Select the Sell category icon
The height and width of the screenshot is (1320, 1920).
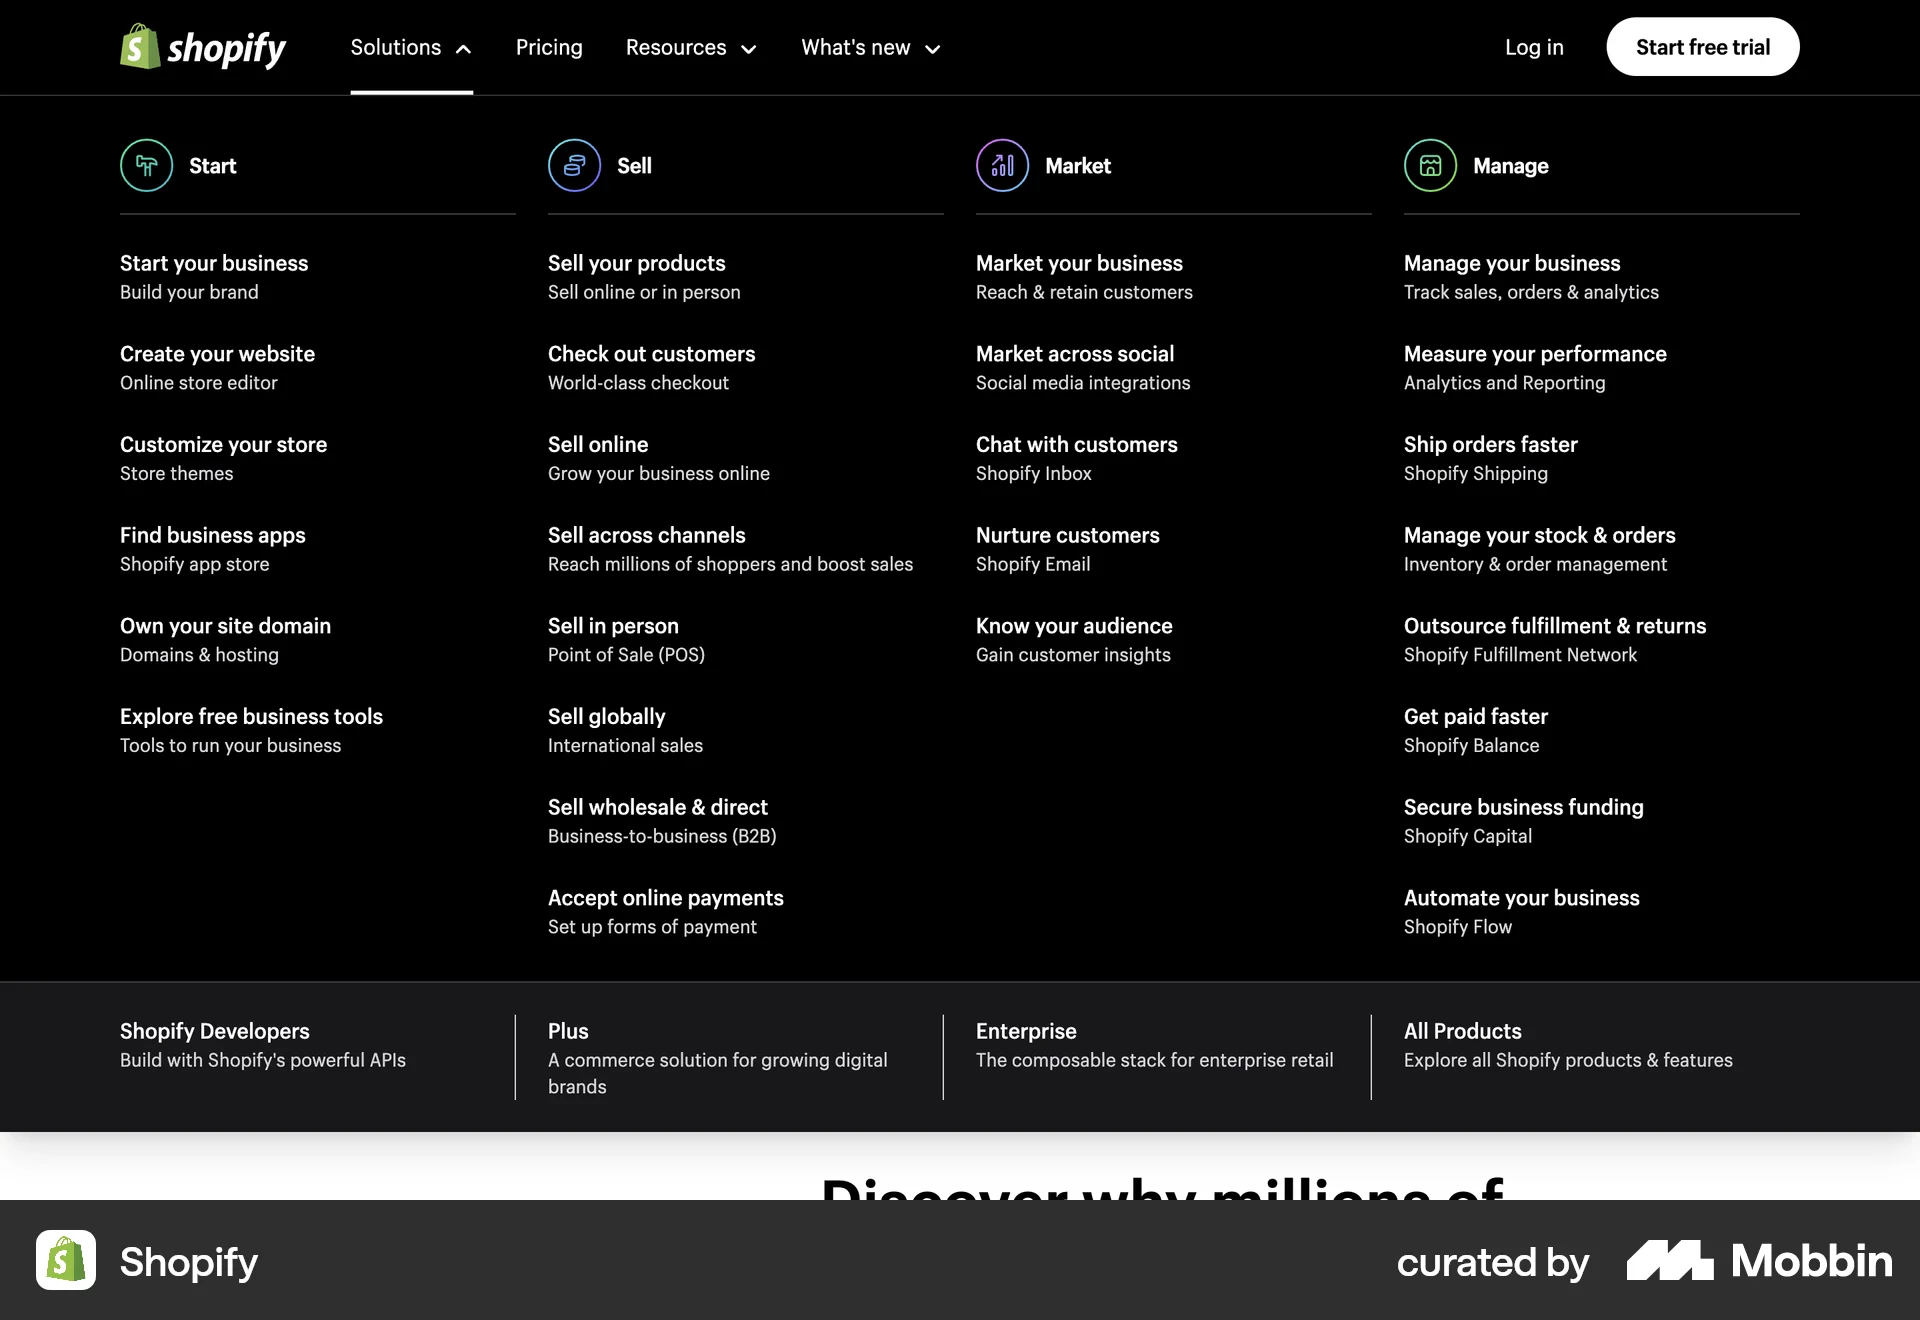tap(574, 165)
